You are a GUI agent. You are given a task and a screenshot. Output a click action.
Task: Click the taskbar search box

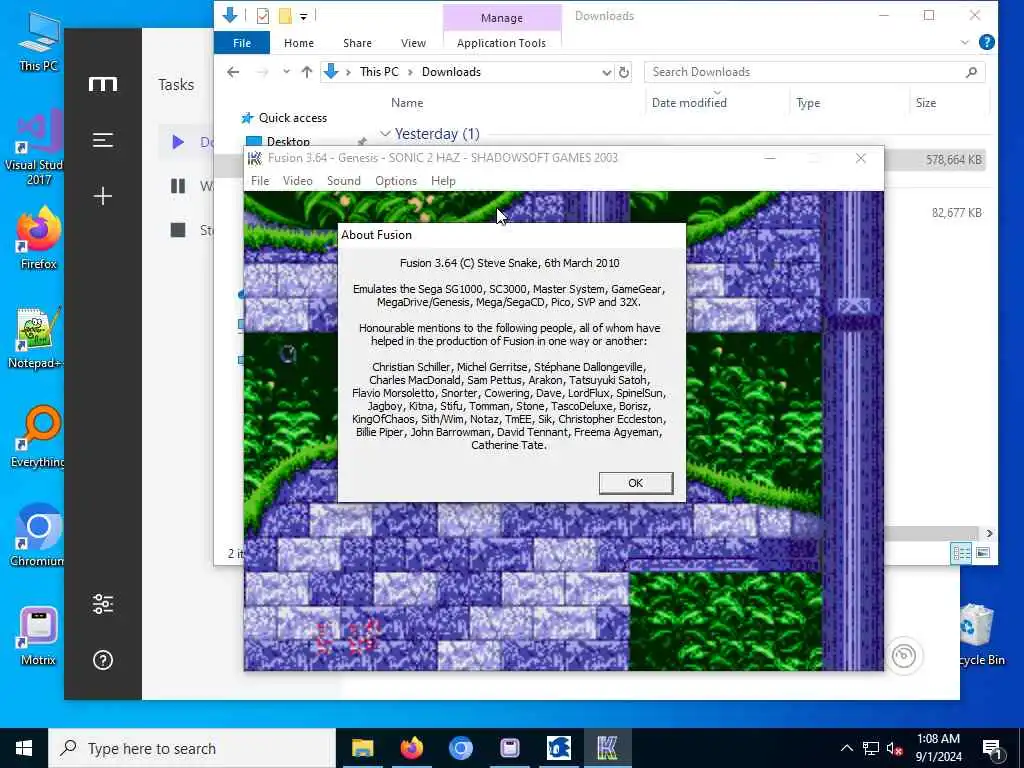click(192, 748)
